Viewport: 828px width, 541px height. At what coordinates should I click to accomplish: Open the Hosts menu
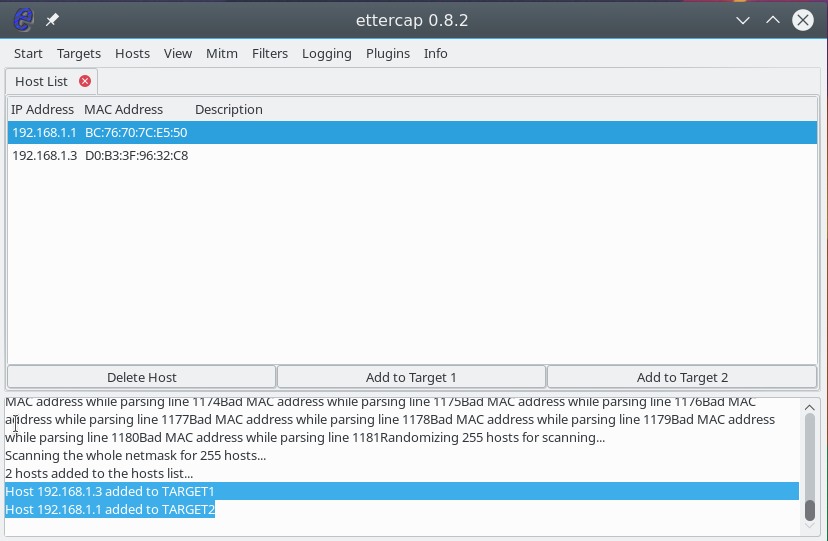pos(133,53)
